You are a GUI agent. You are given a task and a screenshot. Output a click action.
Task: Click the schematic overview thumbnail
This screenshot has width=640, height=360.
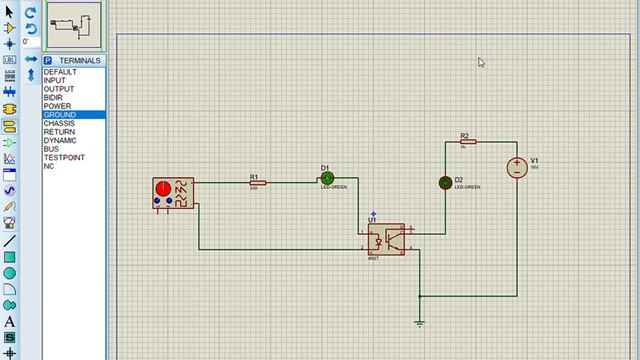click(74, 25)
